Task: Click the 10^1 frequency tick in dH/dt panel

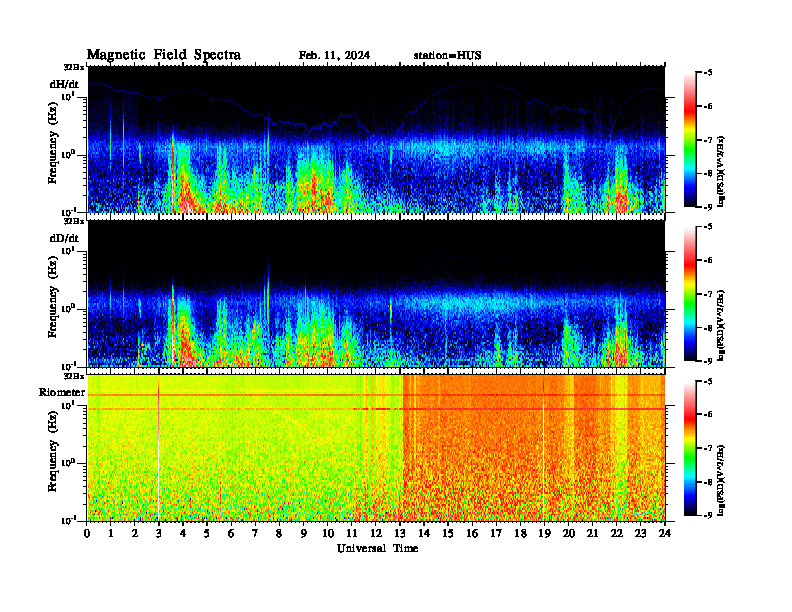Action: click(69, 97)
